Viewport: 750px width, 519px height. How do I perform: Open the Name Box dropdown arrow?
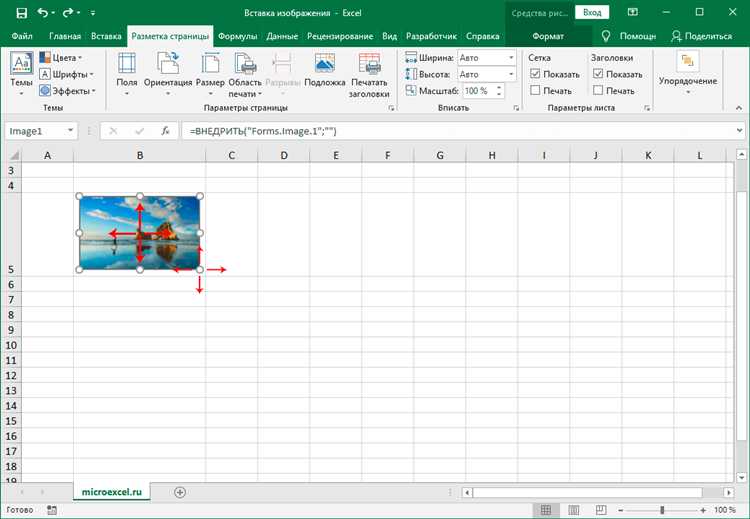(x=70, y=131)
